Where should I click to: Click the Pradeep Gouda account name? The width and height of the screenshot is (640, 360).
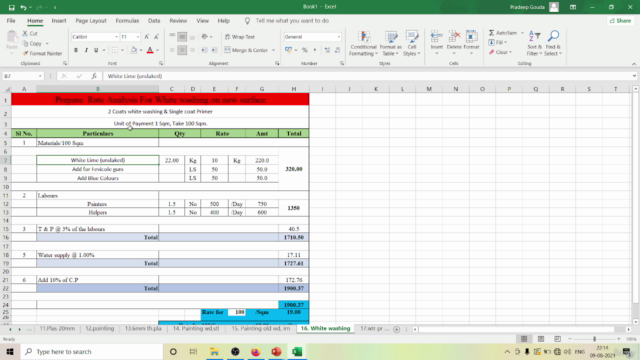click(527, 7)
